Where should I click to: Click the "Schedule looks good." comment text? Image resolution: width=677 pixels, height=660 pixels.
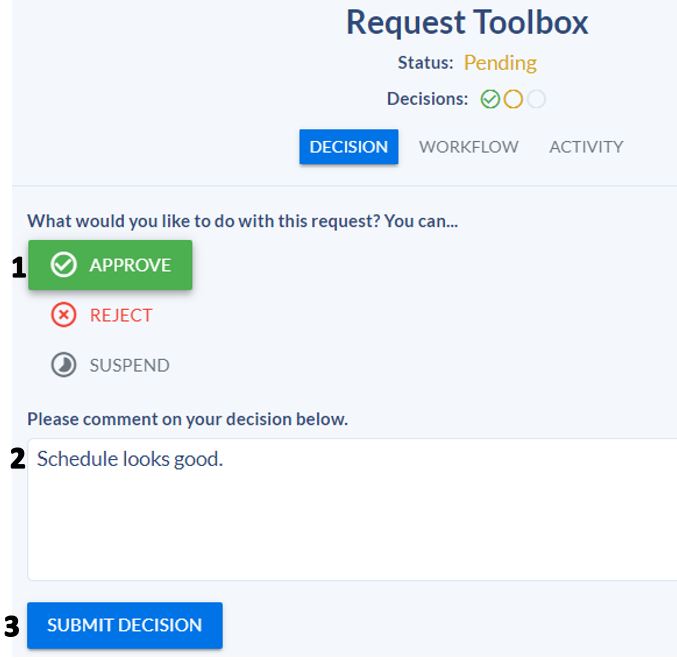click(x=130, y=460)
